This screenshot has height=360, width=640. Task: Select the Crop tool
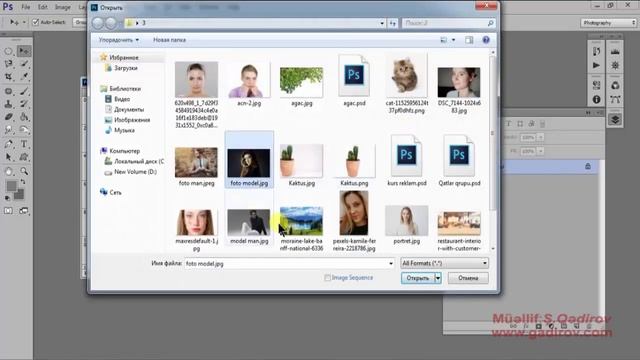9,76
